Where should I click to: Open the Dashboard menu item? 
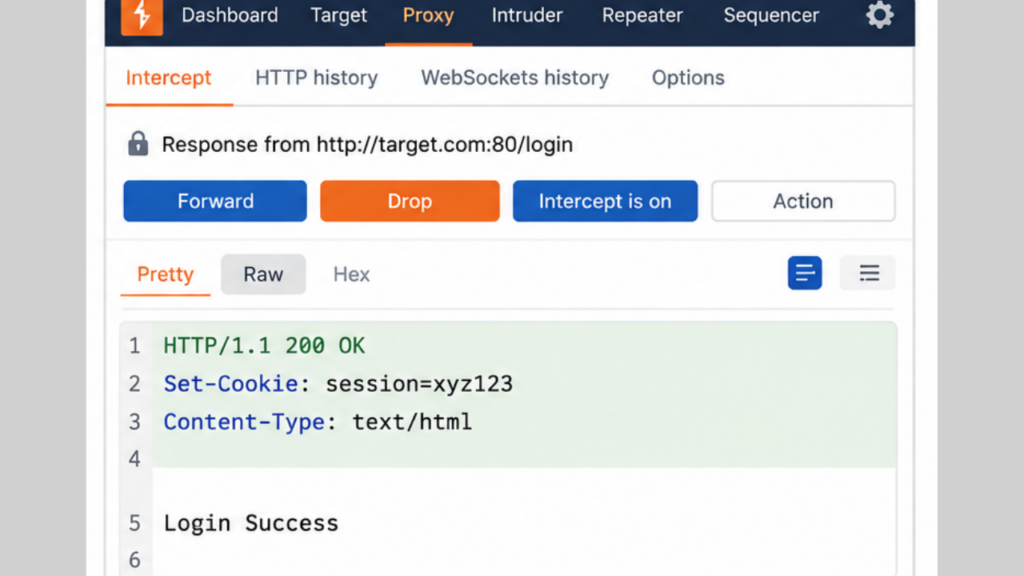coord(230,15)
